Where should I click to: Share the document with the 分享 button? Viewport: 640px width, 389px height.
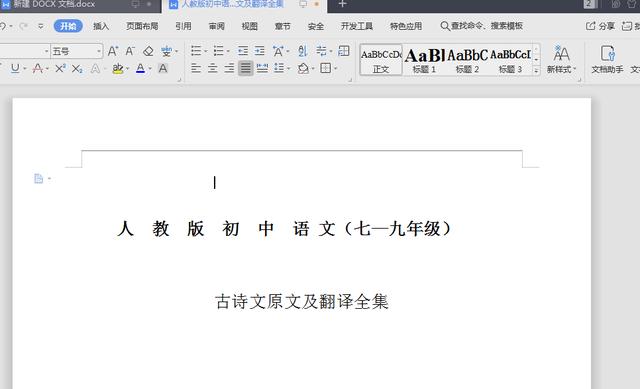point(600,26)
